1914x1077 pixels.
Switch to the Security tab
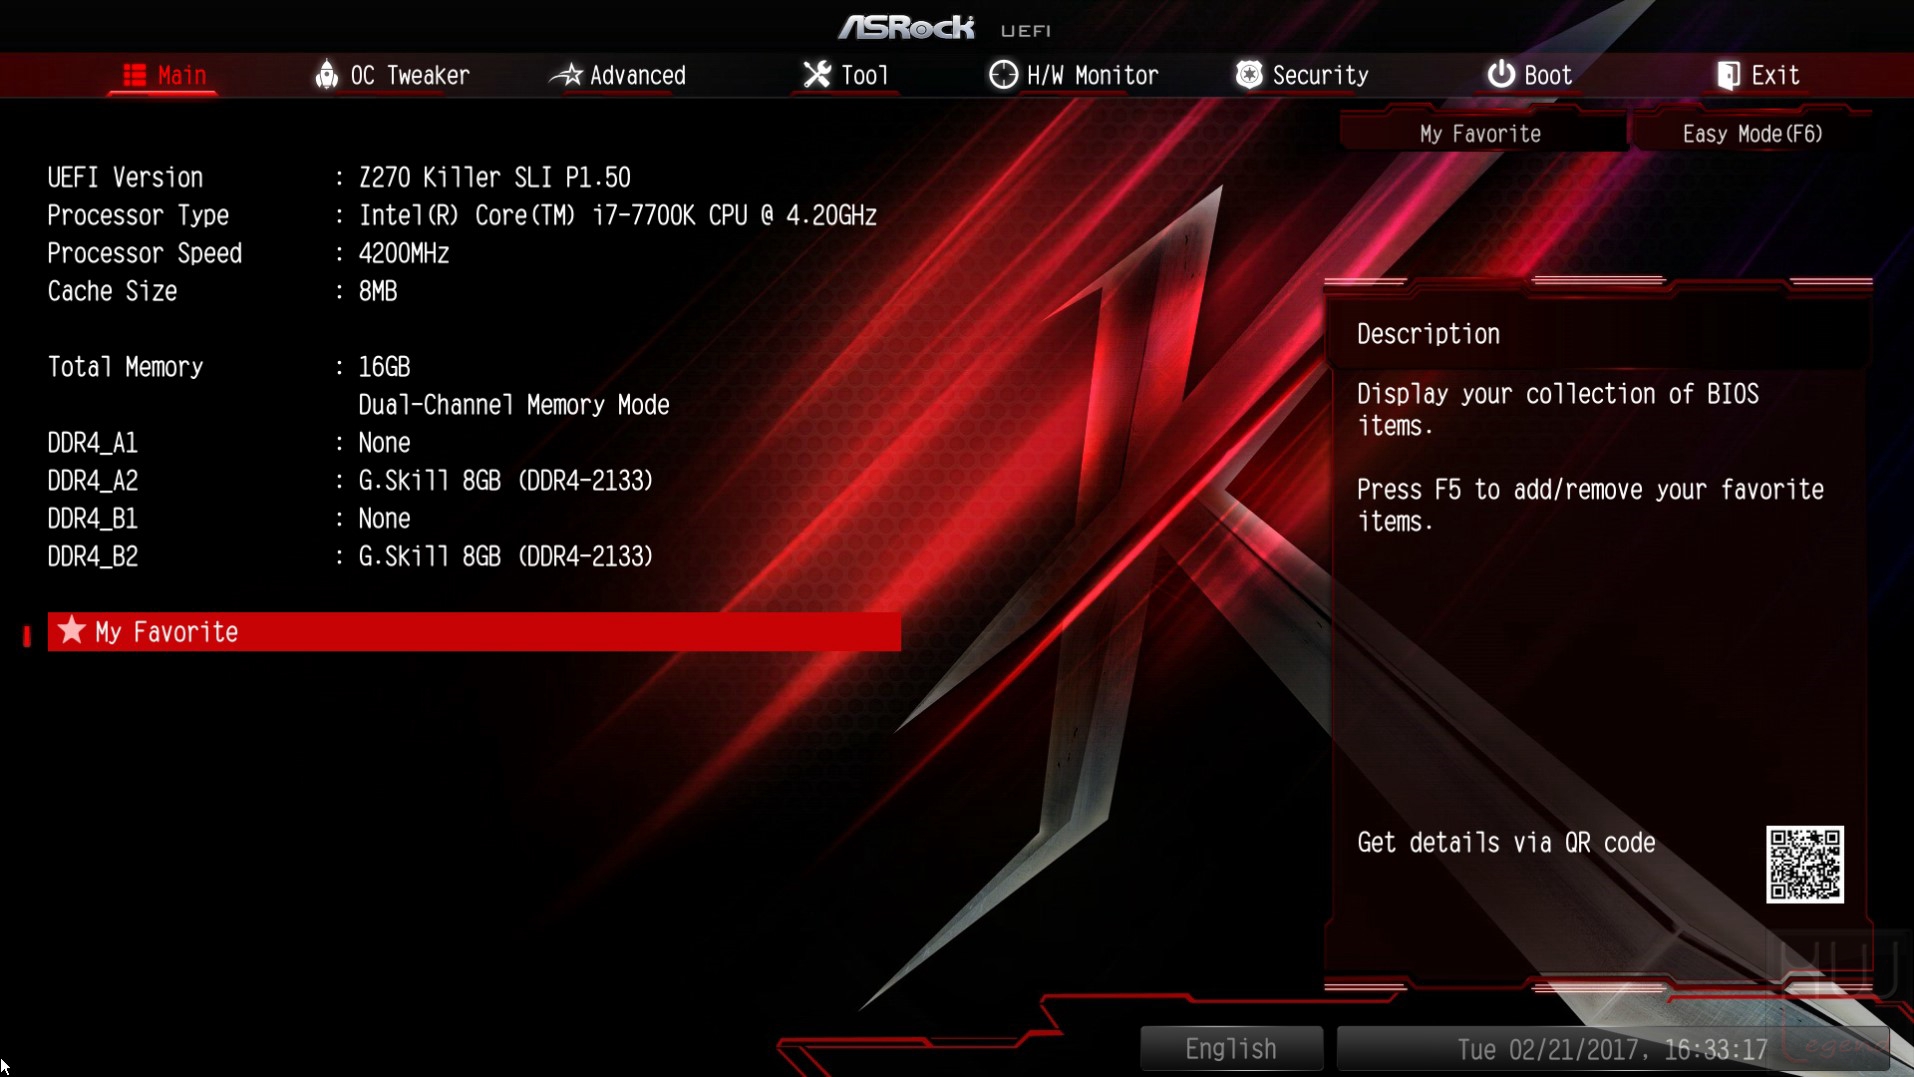click(x=1302, y=75)
